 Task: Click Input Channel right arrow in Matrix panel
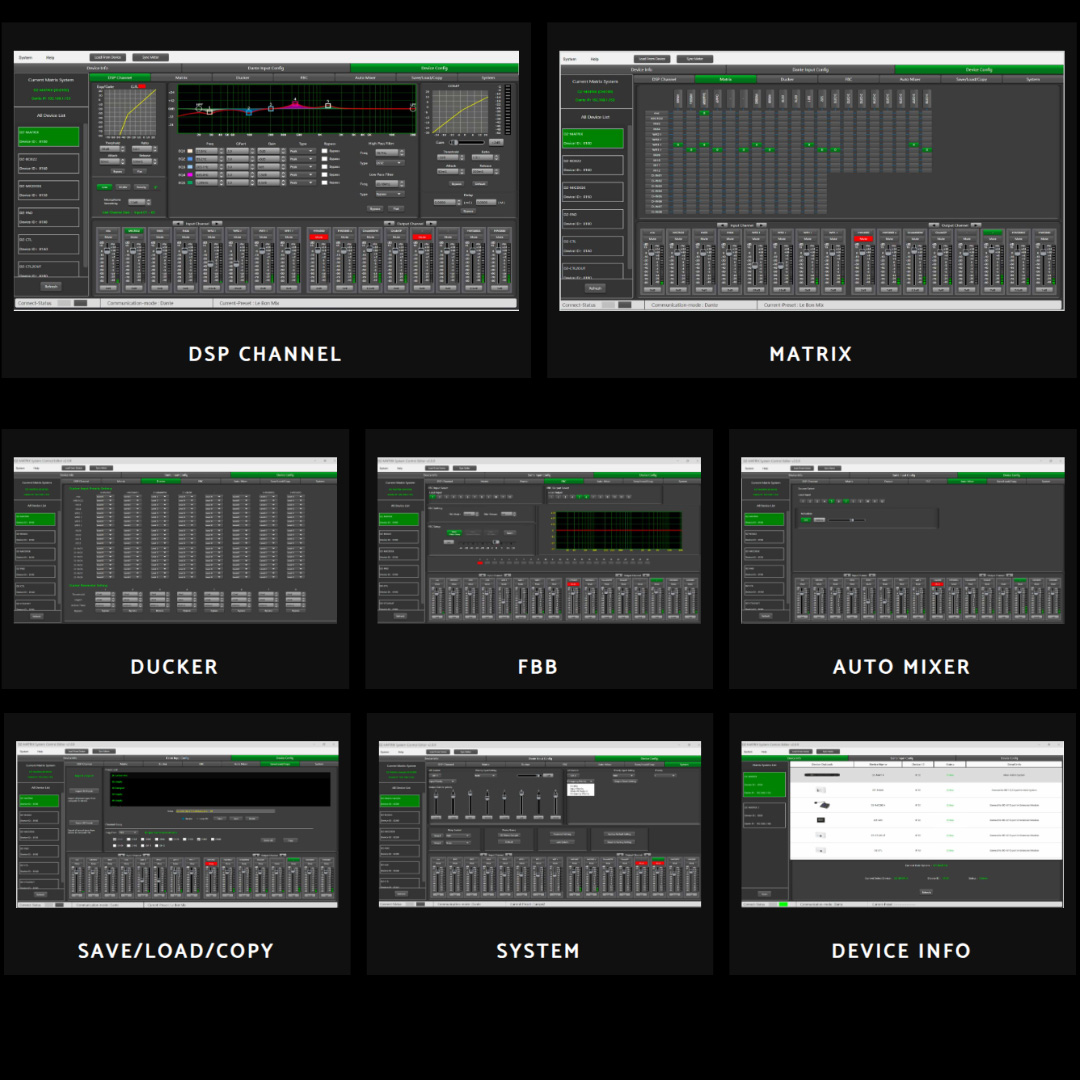pos(762,225)
